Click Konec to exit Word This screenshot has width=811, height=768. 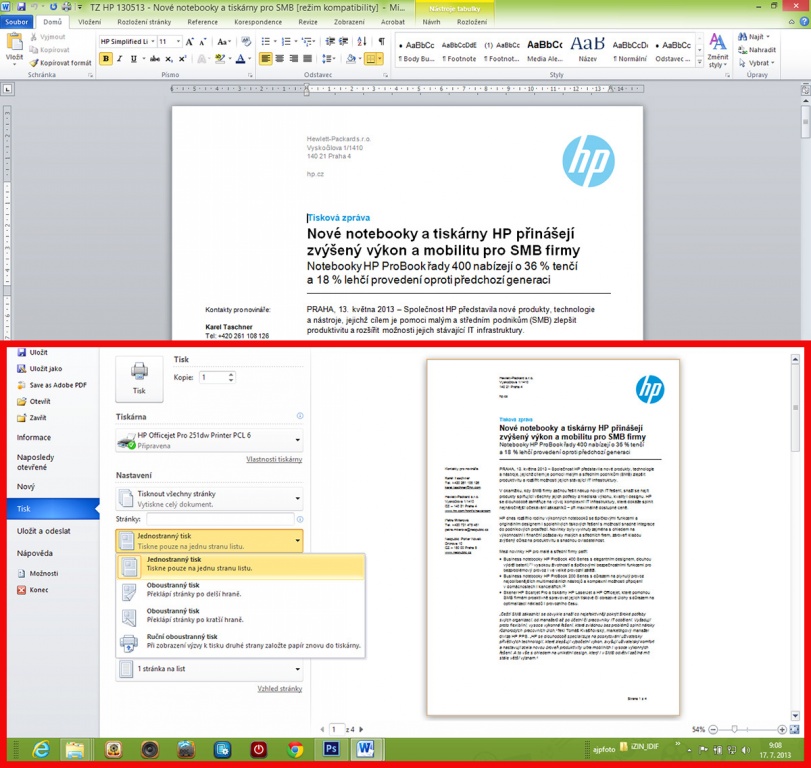(33, 590)
